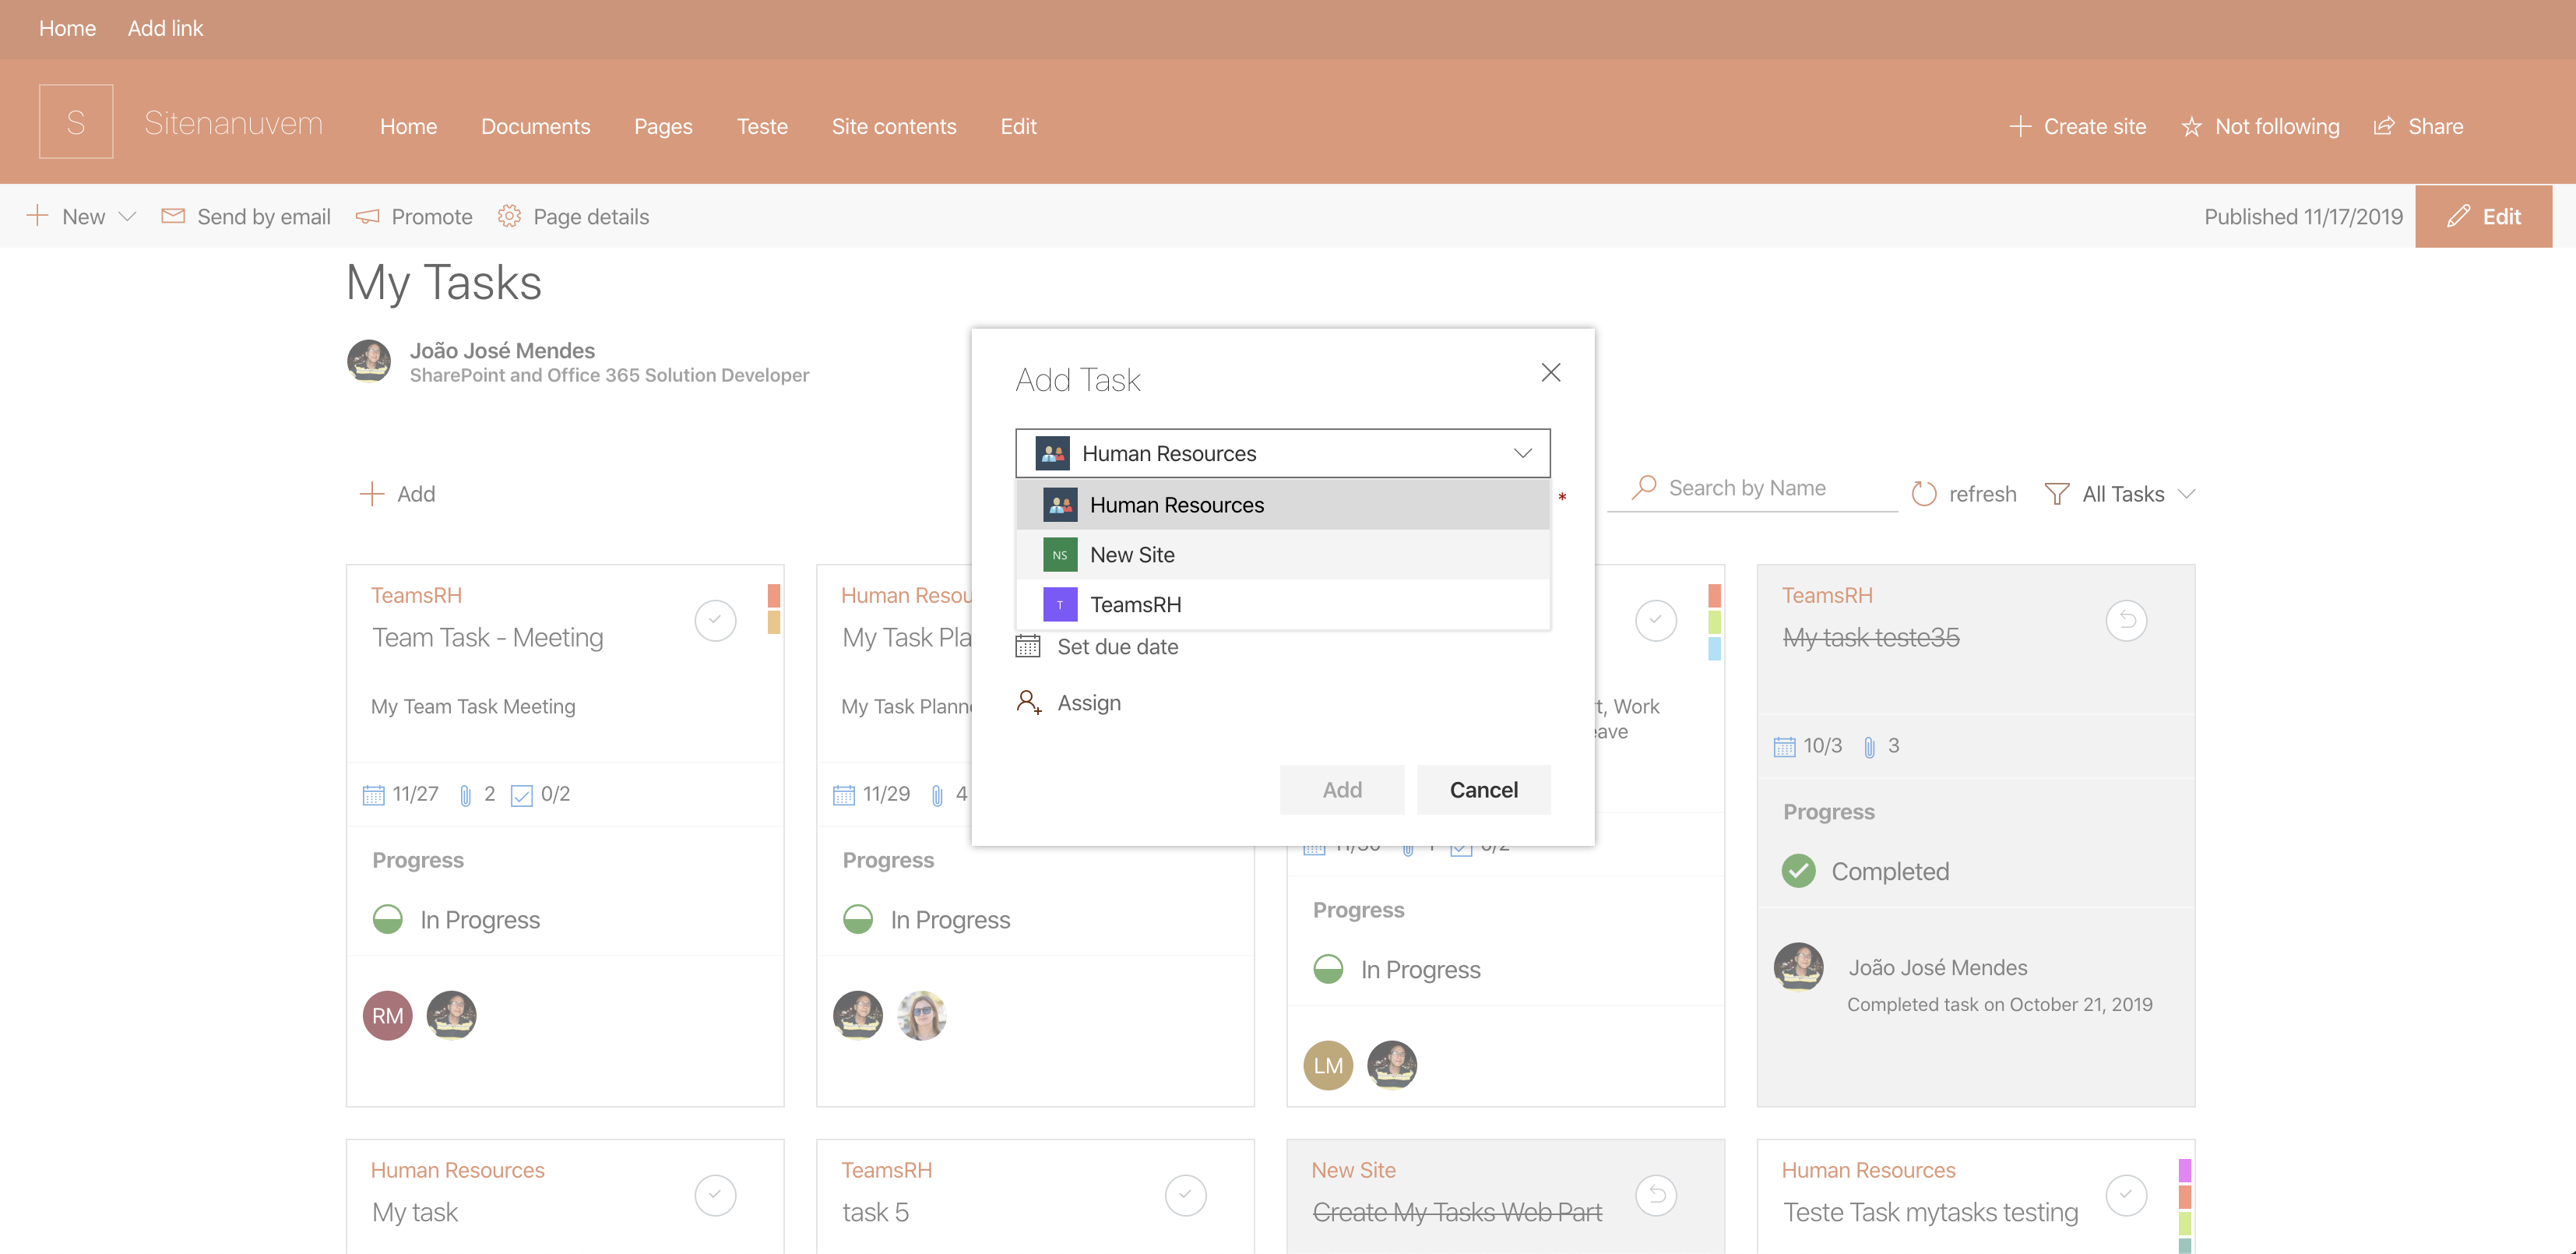
Task: Click Add button in Add Task dialog
Action: click(x=1342, y=790)
